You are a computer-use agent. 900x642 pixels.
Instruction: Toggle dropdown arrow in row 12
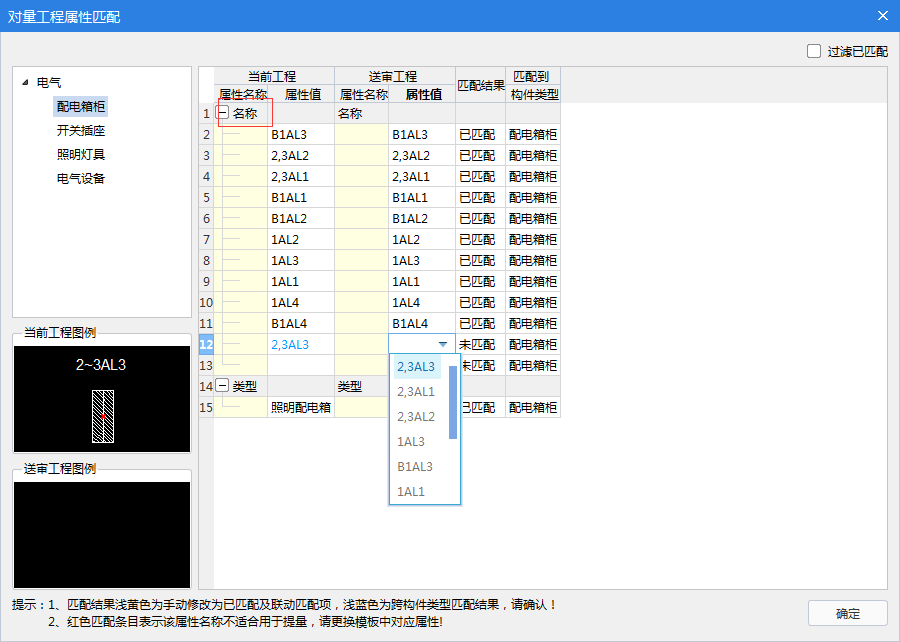[443, 344]
